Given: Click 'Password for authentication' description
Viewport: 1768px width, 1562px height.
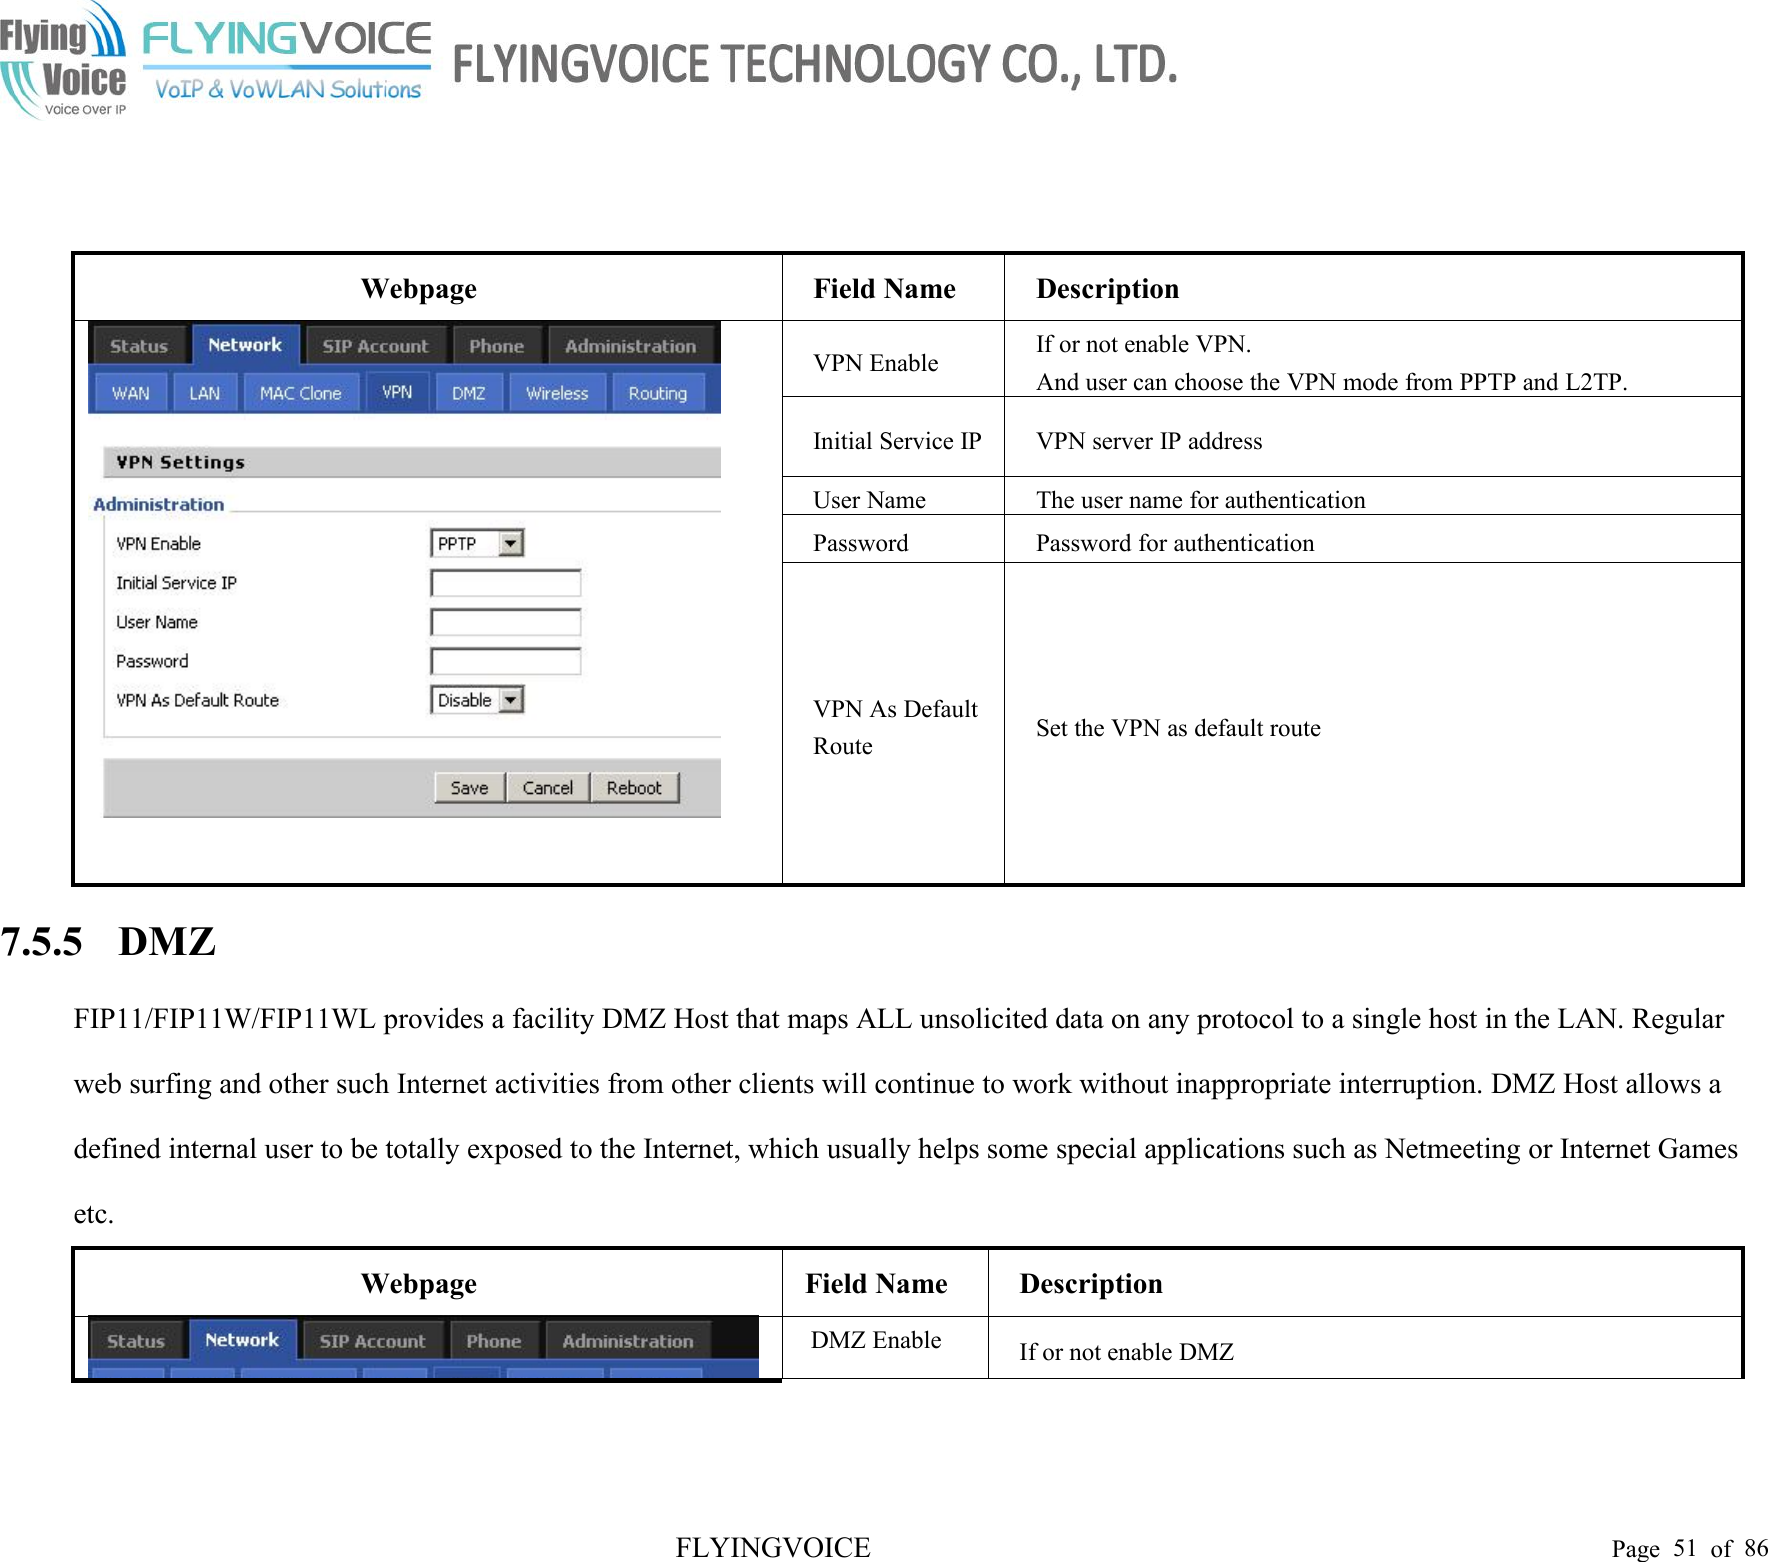Looking at the screenshot, I should click(x=1175, y=543).
